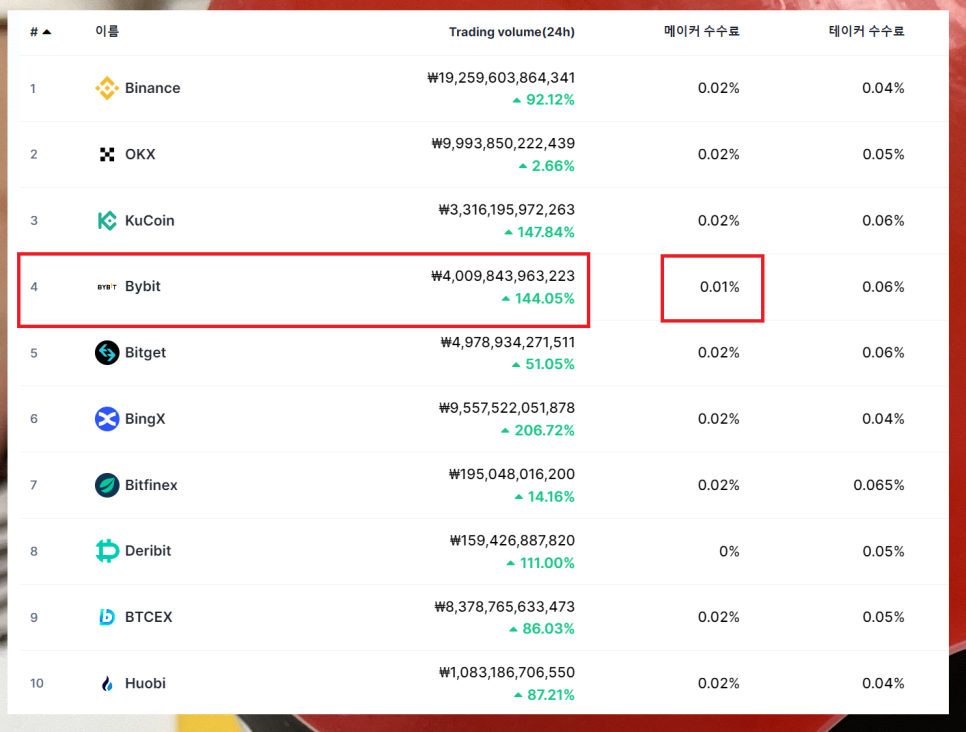
Task: Click Huobi taker fee 0.04%
Action: pos(883,683)
